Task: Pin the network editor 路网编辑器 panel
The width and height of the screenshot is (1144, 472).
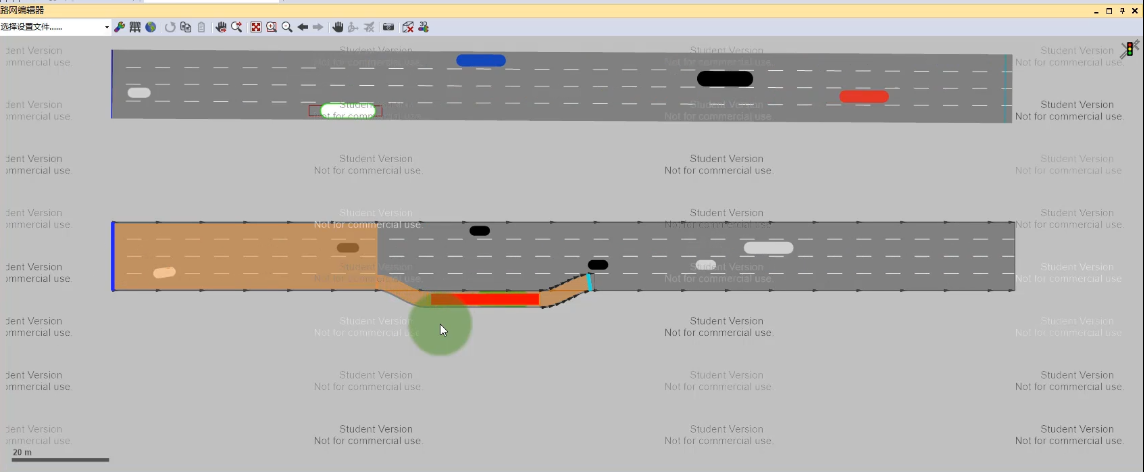Action: click(x=1122, y=11)
